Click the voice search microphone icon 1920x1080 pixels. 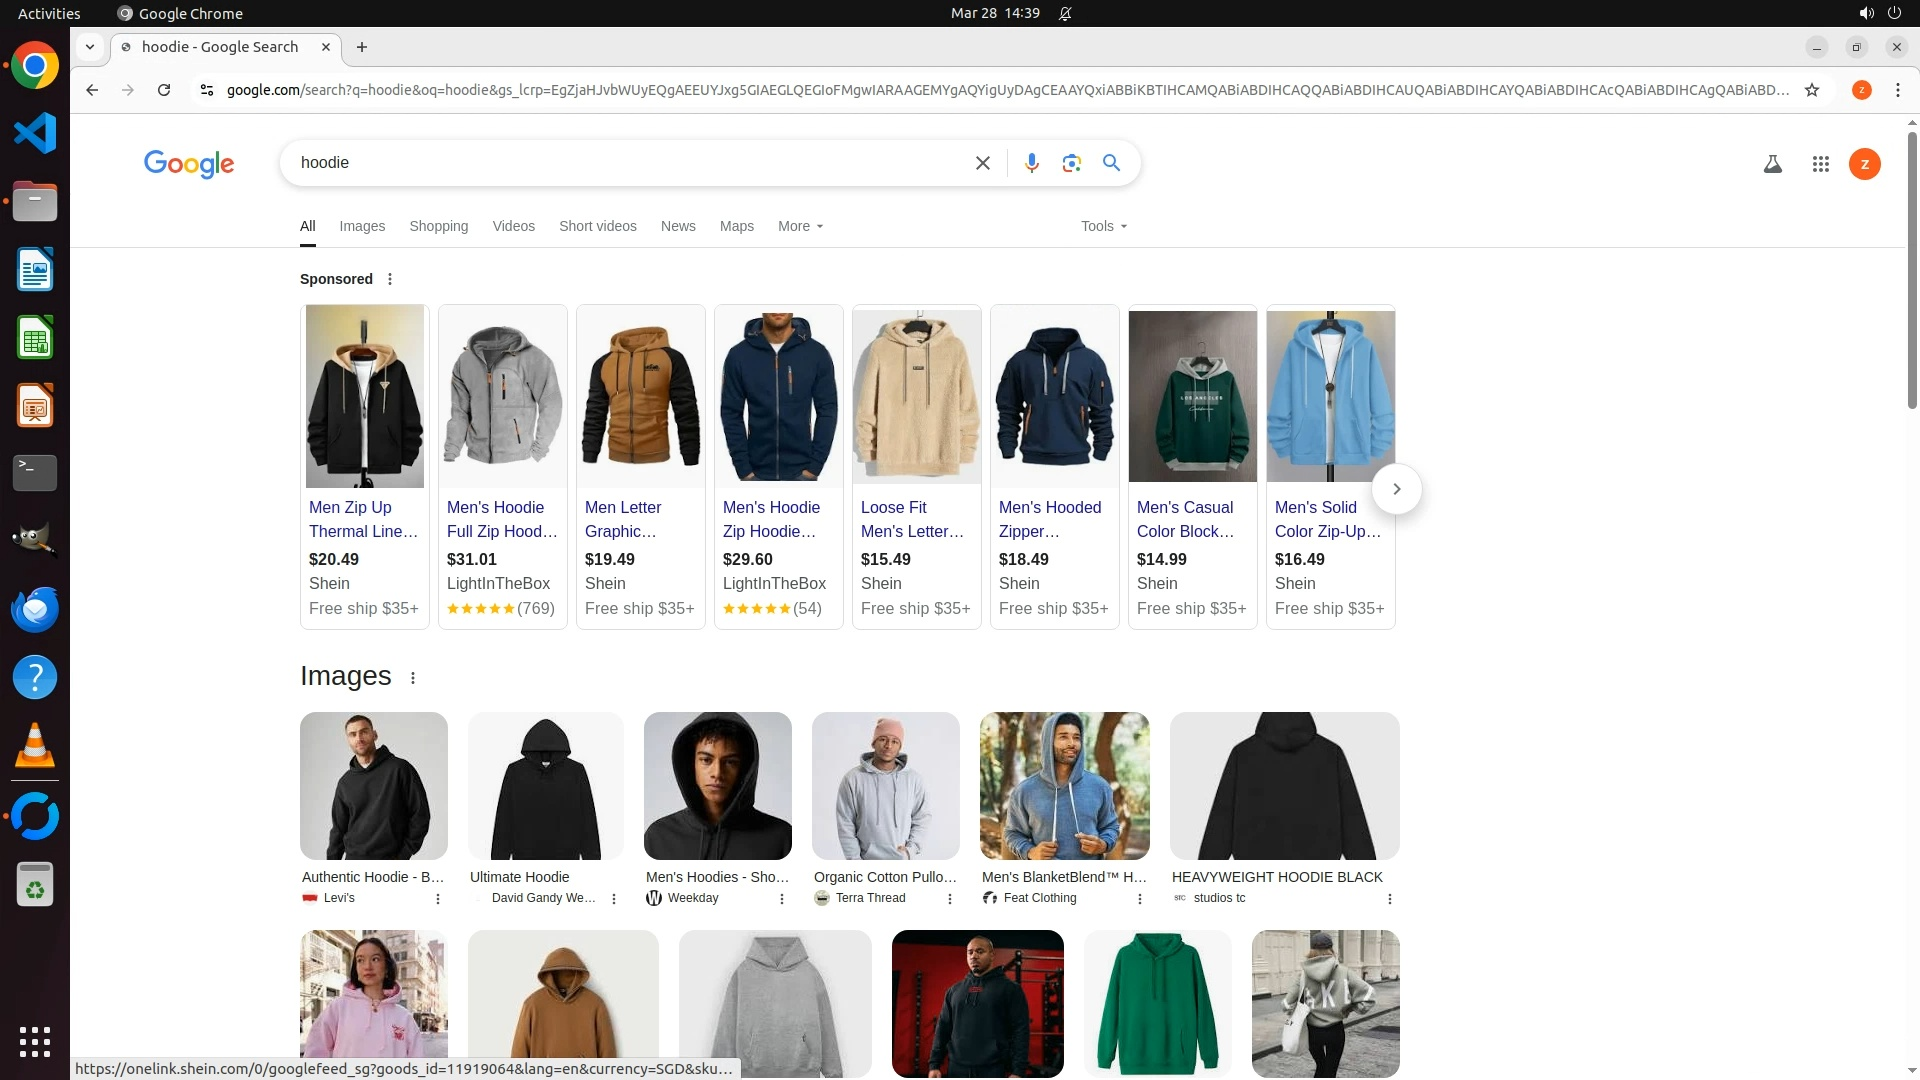(1031, 163)
